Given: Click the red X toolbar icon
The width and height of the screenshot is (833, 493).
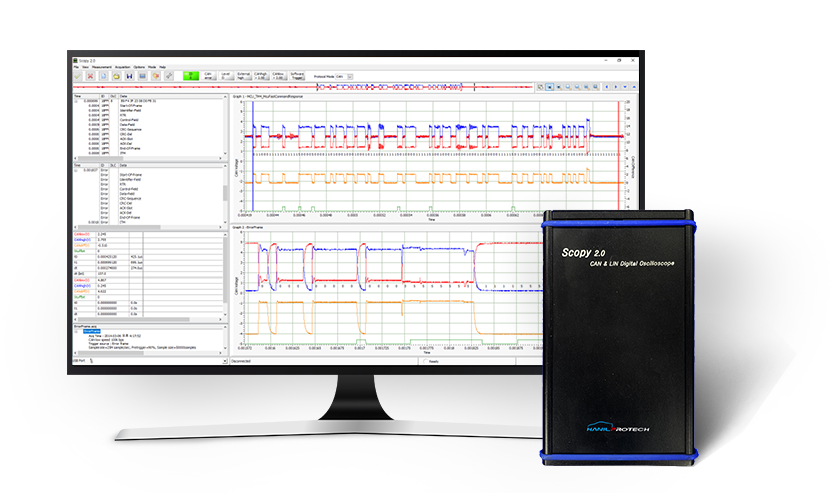Looking at the screenshot, I should [90, 76].
